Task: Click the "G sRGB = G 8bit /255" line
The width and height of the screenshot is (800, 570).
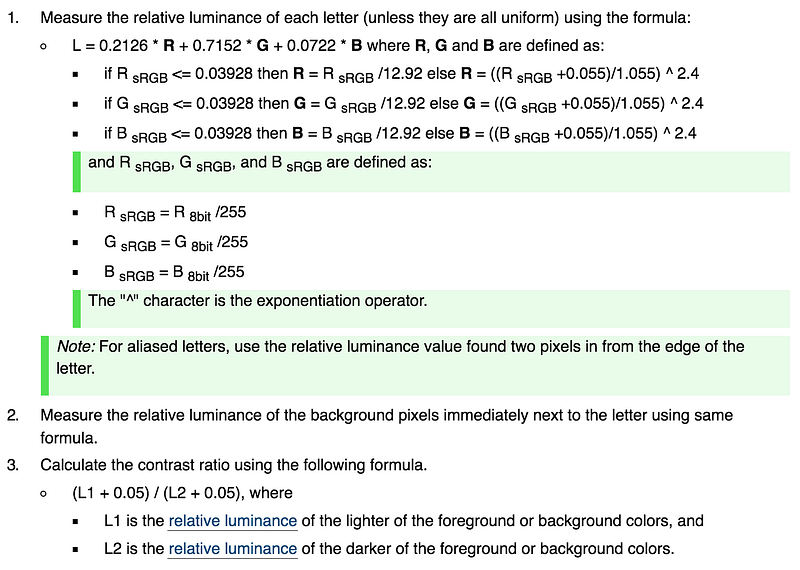Action: point(176,242)
